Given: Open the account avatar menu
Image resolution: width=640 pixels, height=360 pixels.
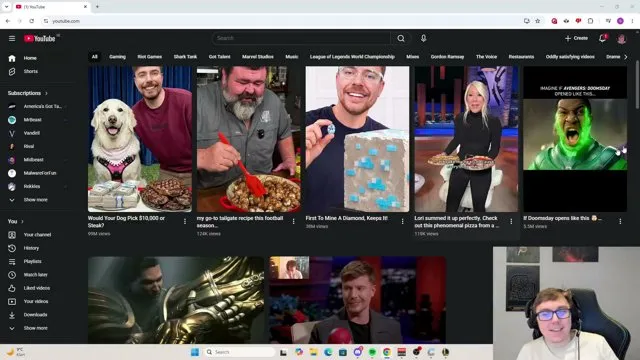Looking at the screenshot, I should 621,39.
